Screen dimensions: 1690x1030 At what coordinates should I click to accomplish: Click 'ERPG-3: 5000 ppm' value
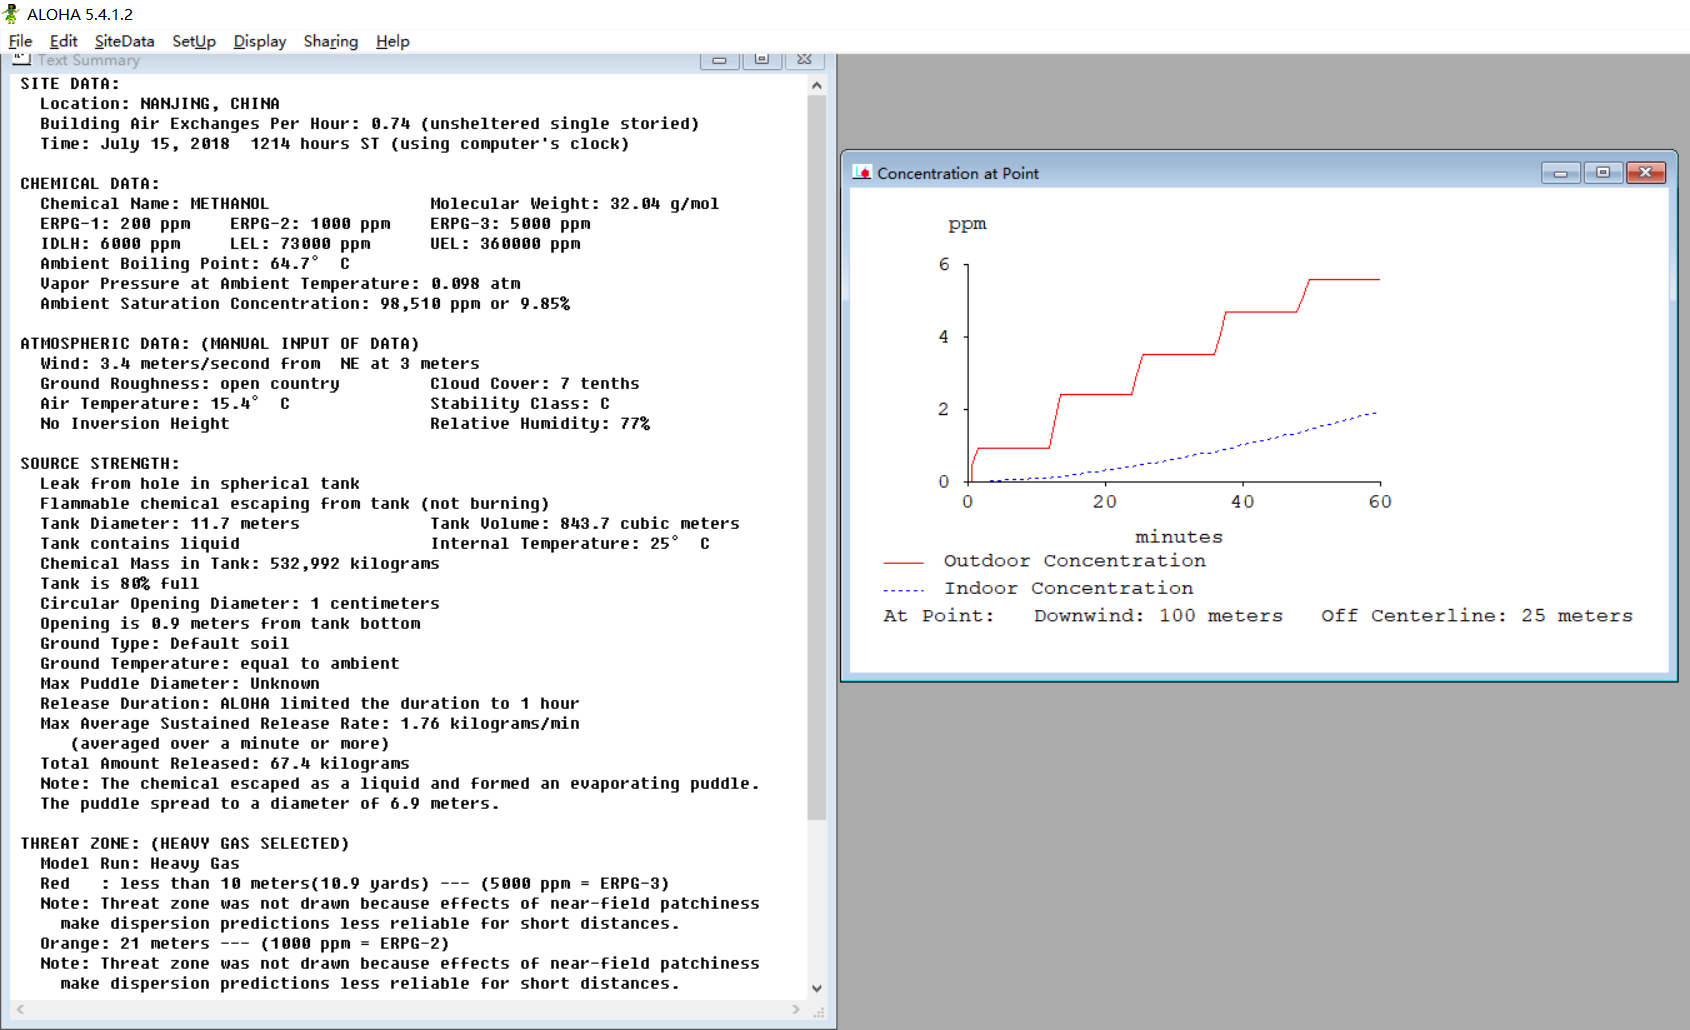510,224
